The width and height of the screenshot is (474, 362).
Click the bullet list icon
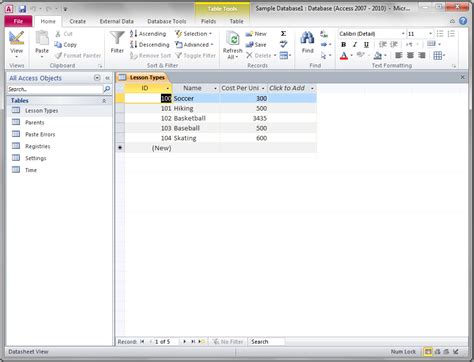tap(440, 34)
